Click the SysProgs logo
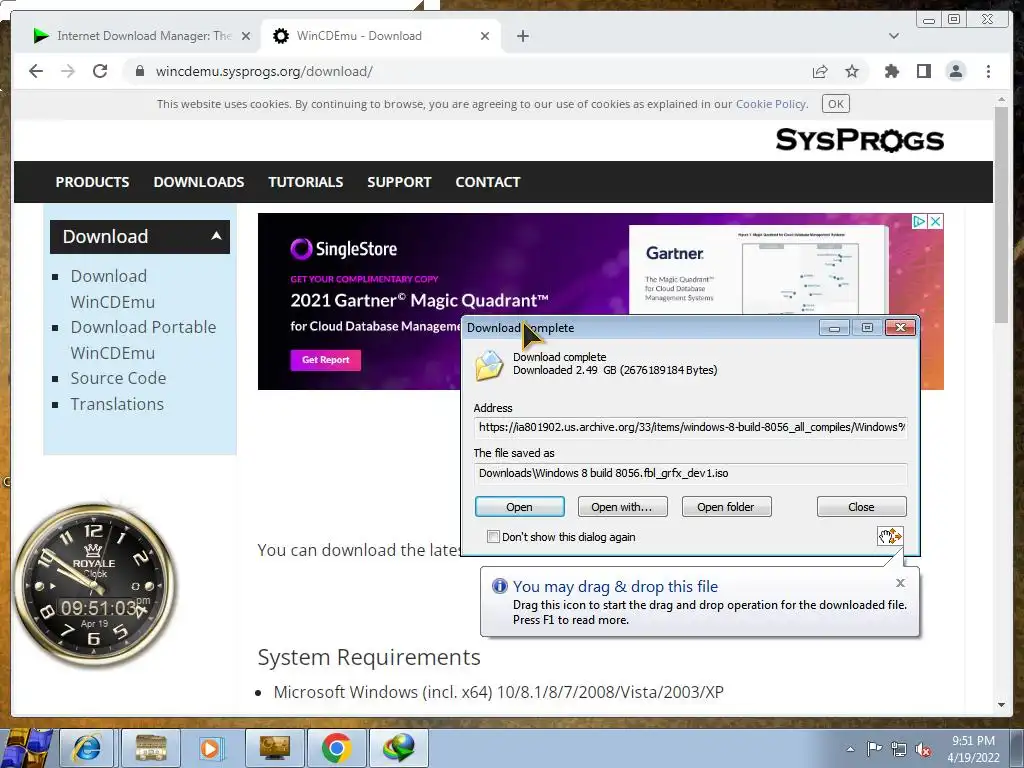The image size is (1024, 768). point(859,140)
